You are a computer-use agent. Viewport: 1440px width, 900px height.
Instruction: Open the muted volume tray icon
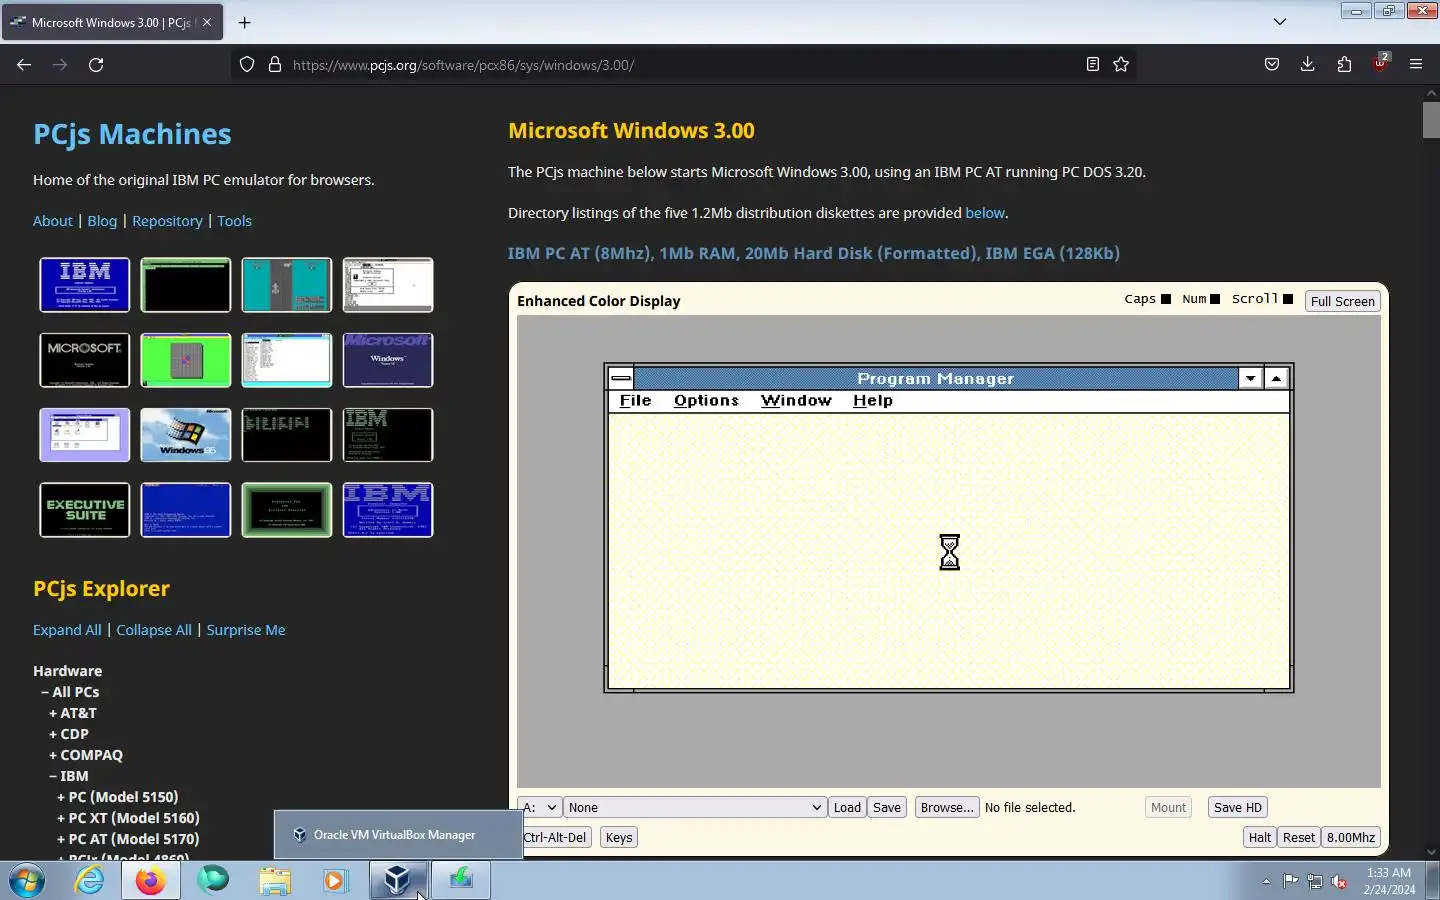tap(1339, 881)
